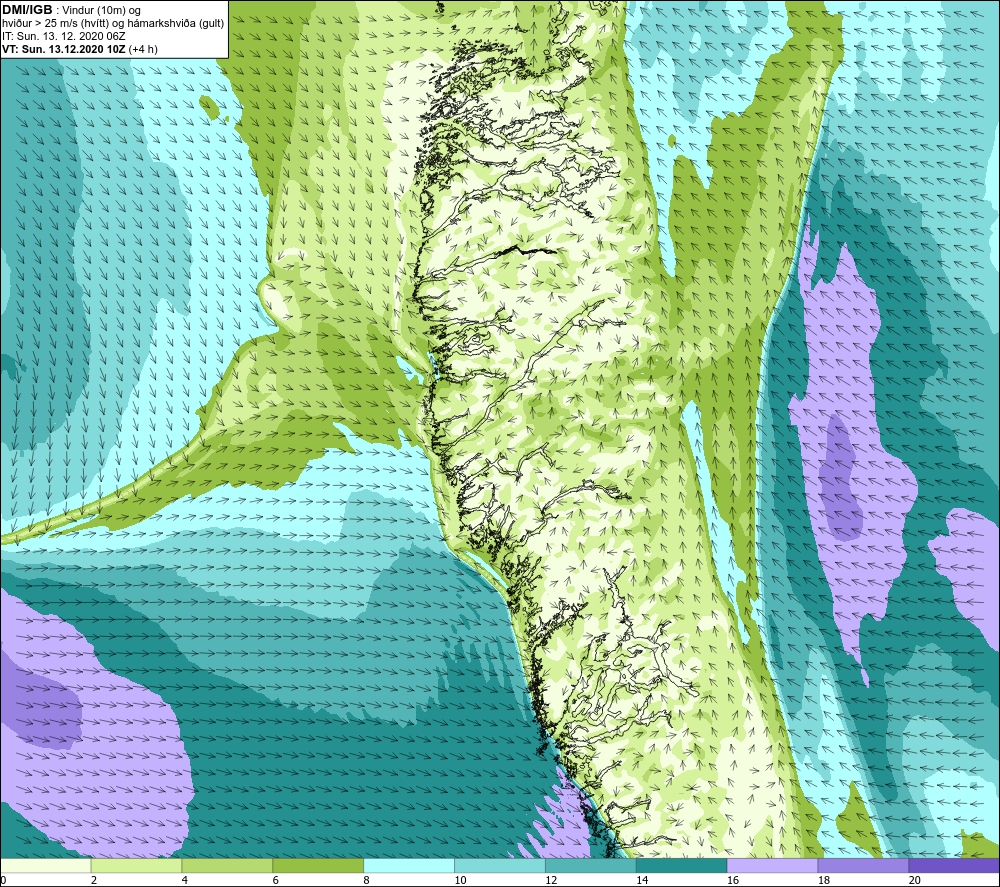Click the legend scale value 14

pyautogui.click(x=642, y=880)
